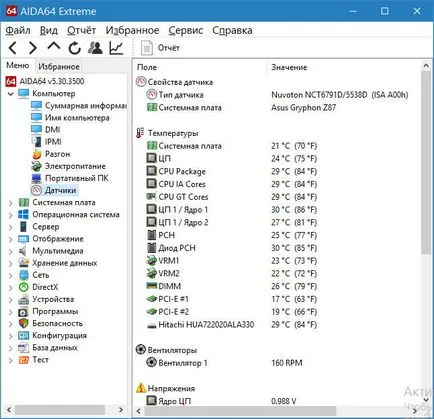This screenshot has width=434, height=419.
Task: Click the Back navigation arrow in toolbar
Action: [x=13, y=48]
